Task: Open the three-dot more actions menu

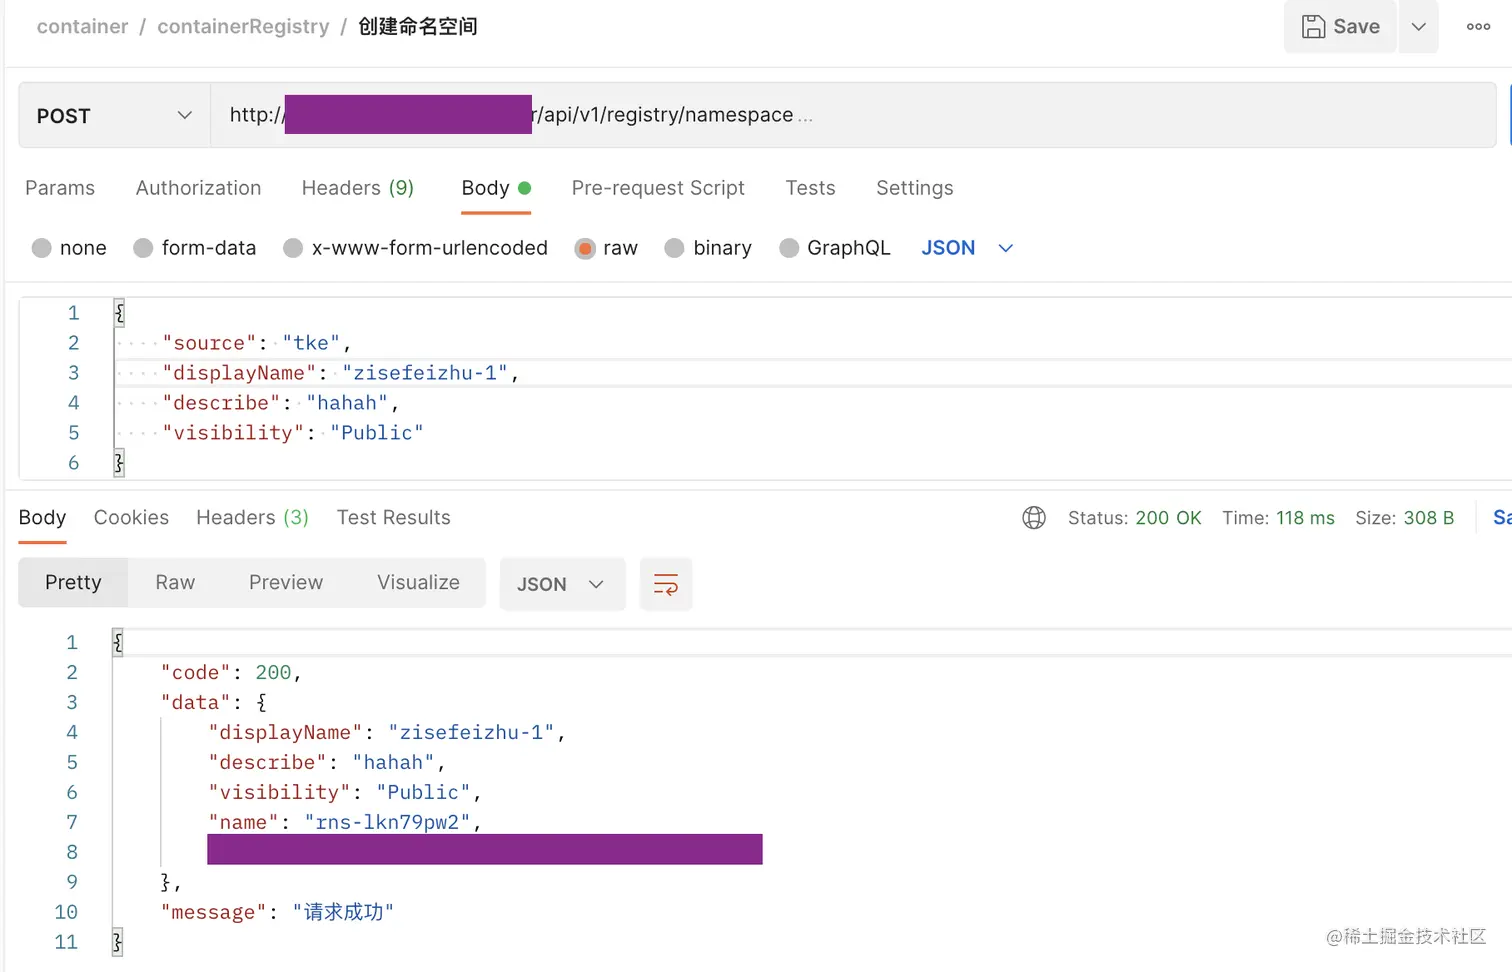Action: (1478, 27)
